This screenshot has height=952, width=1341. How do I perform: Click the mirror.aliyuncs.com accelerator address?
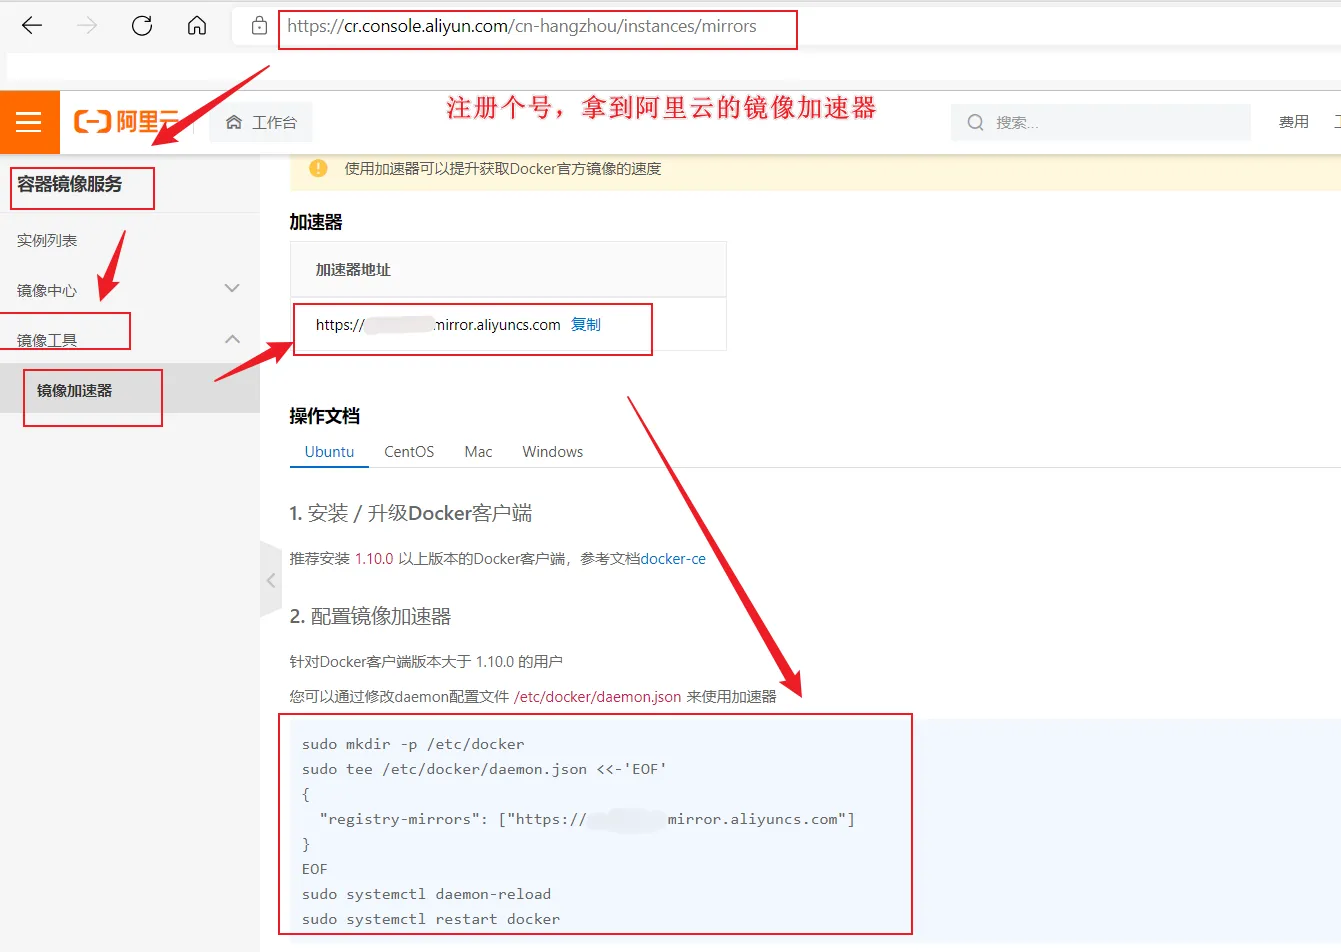click(438, 325)
